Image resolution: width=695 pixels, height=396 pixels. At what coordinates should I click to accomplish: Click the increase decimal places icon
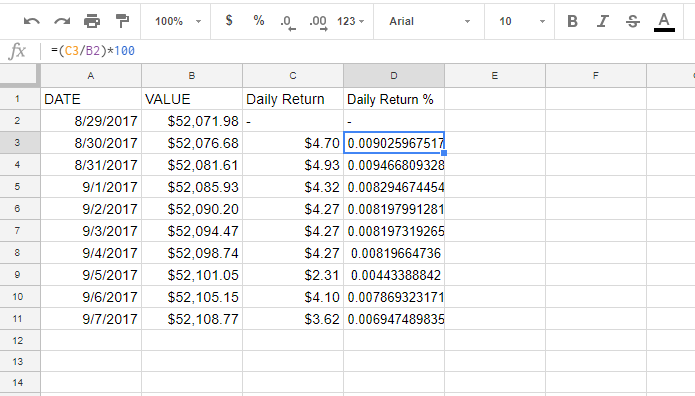[318, 22]
